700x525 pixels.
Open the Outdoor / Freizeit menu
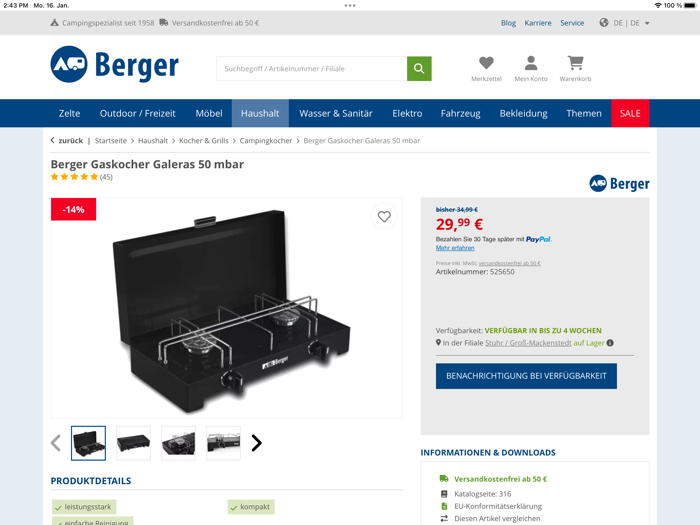click(x=138, y=113)
